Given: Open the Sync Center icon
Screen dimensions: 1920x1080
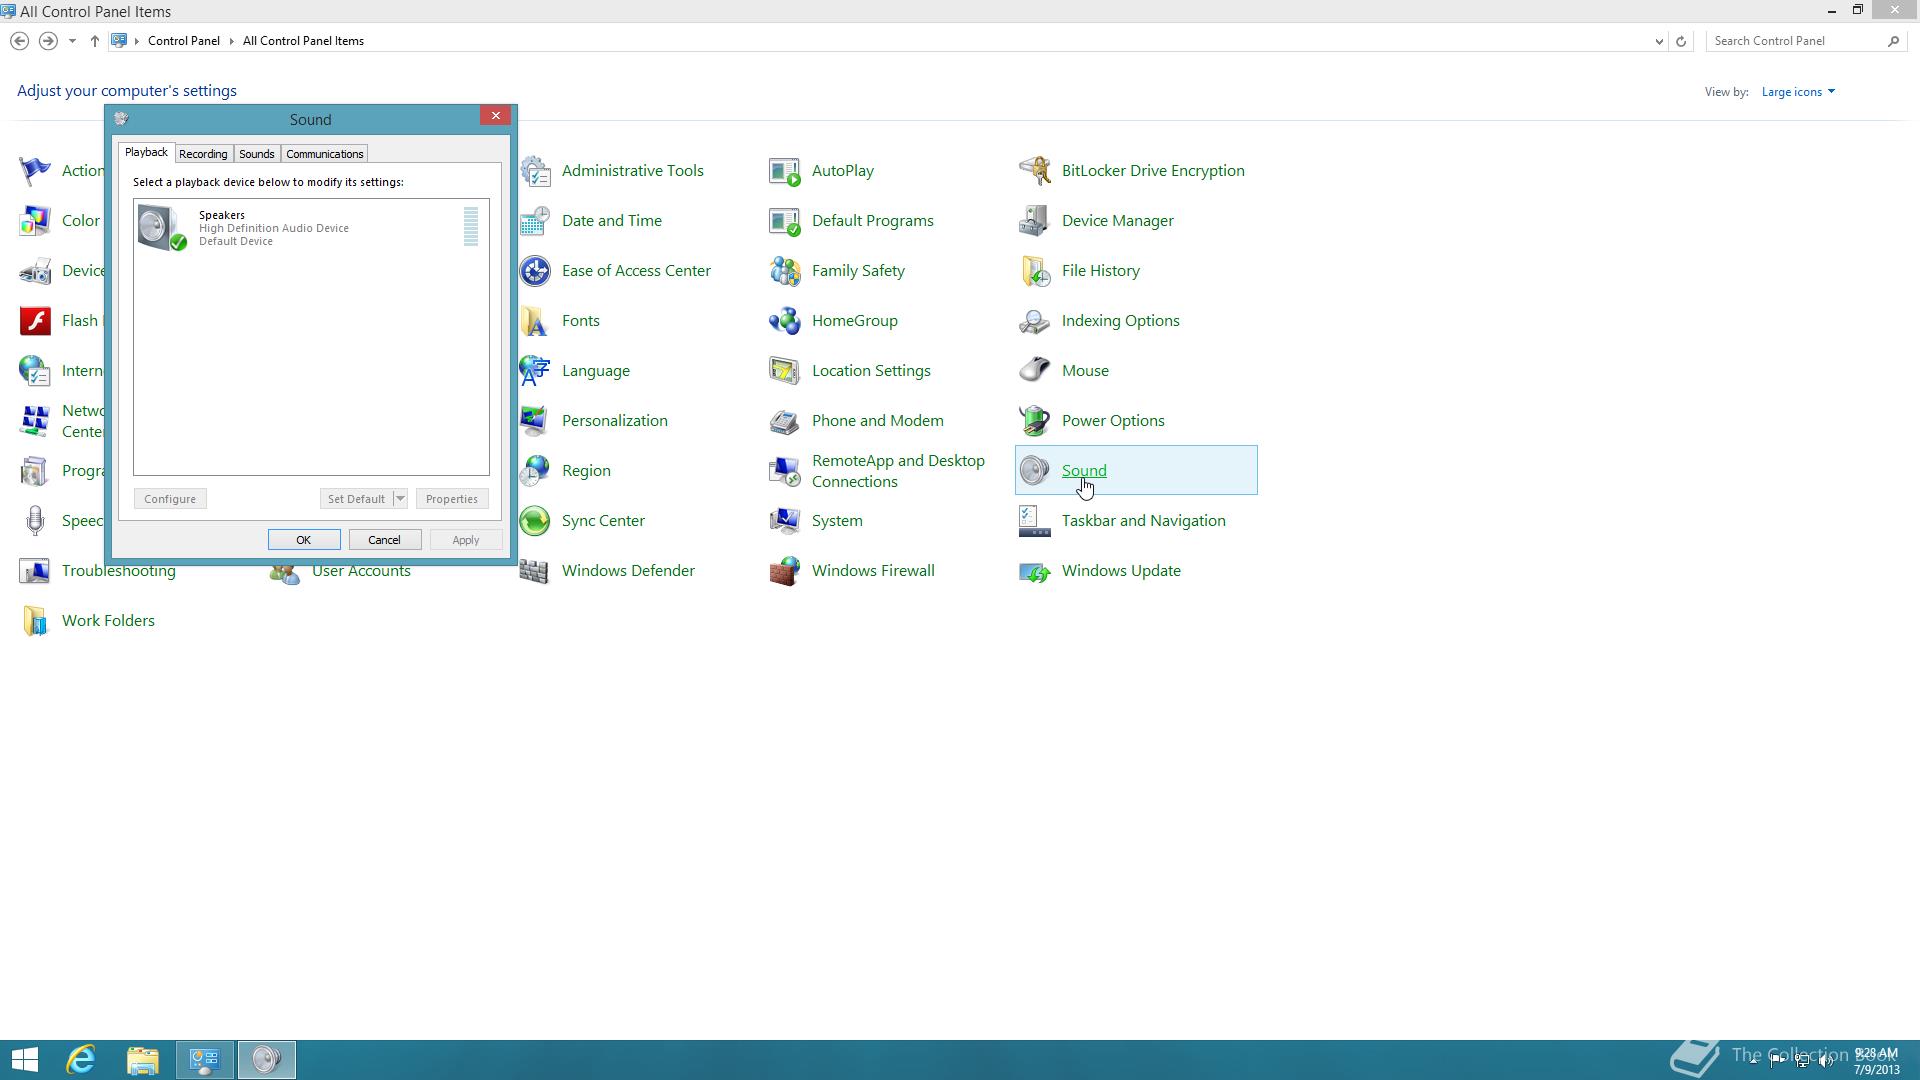Looking at the screenshot, I should pyautogui.click(x=535, y=521).
